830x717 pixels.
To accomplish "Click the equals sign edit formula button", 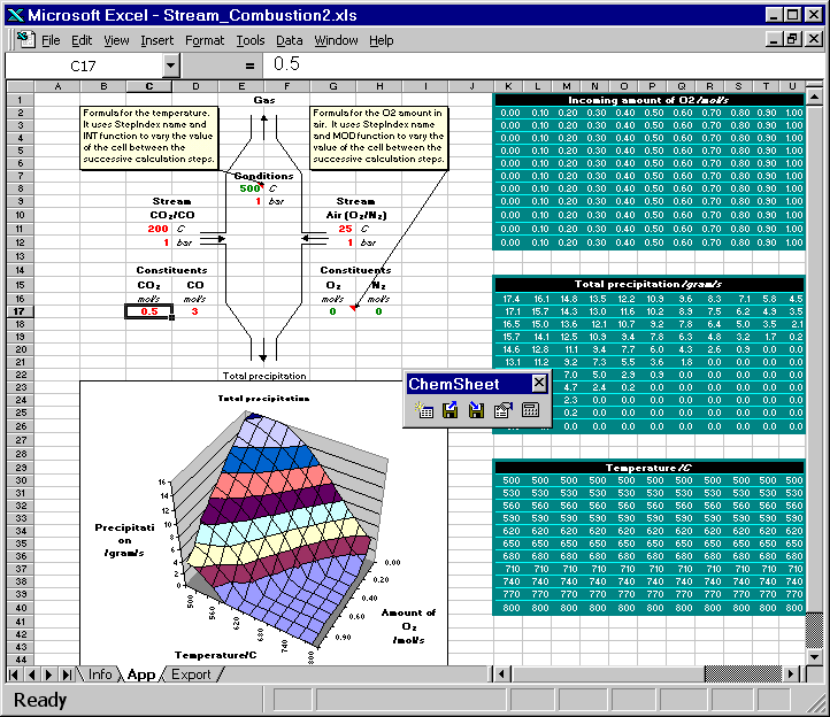I will [249, 65].
